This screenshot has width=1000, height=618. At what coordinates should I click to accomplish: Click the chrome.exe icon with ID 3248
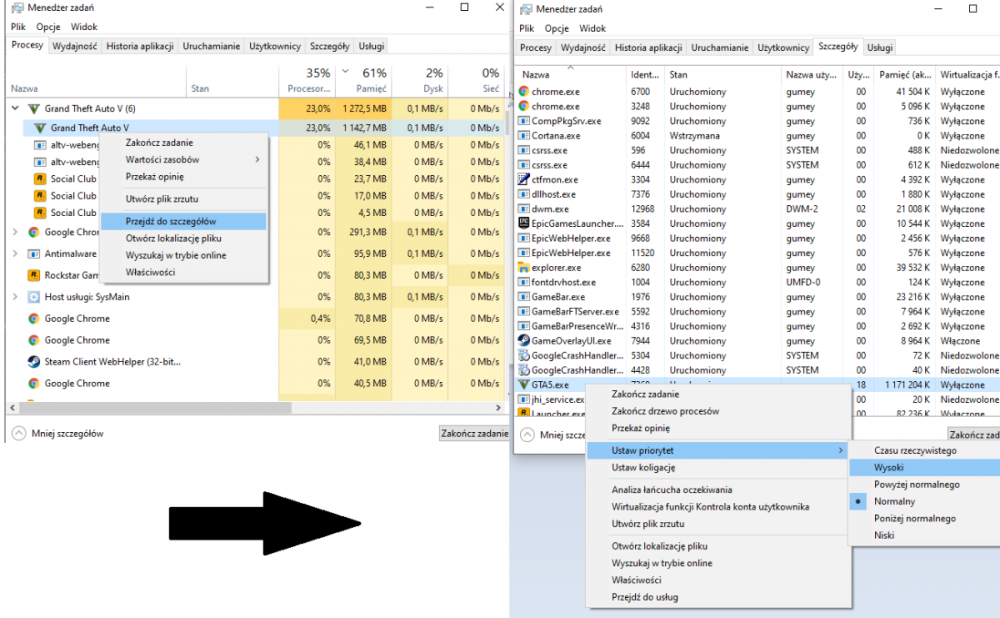[x=524, y=106]
